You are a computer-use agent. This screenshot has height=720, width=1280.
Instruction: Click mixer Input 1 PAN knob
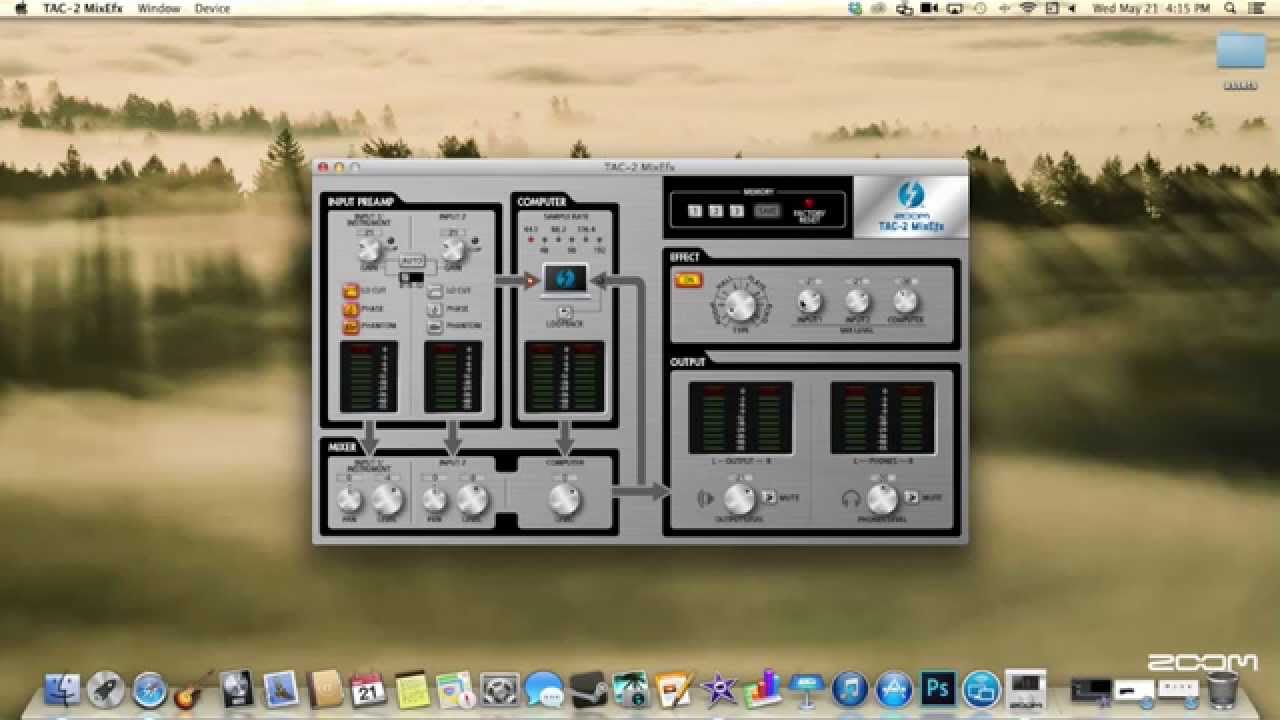tap(349, 500)
